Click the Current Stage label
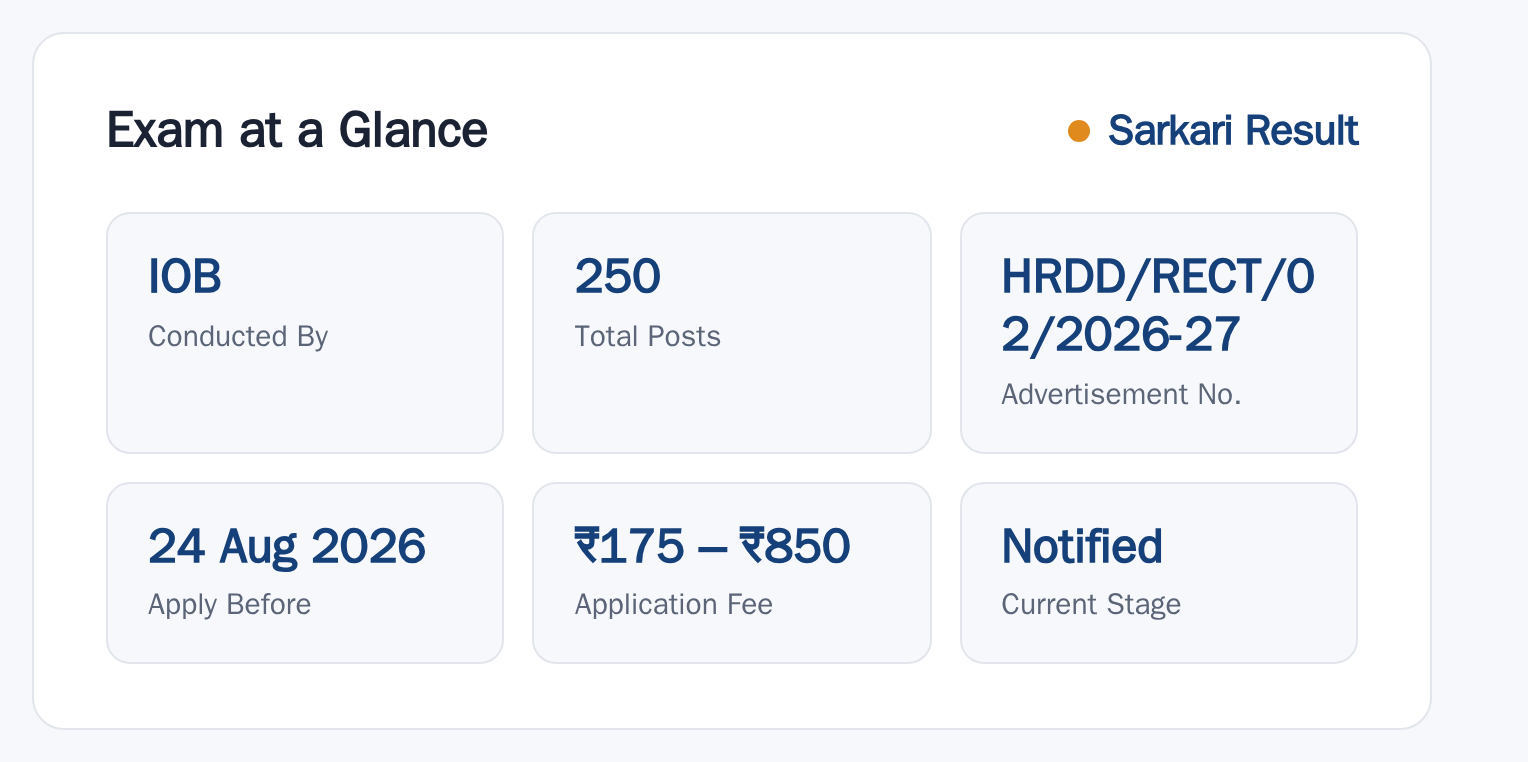 [1091, 605]
